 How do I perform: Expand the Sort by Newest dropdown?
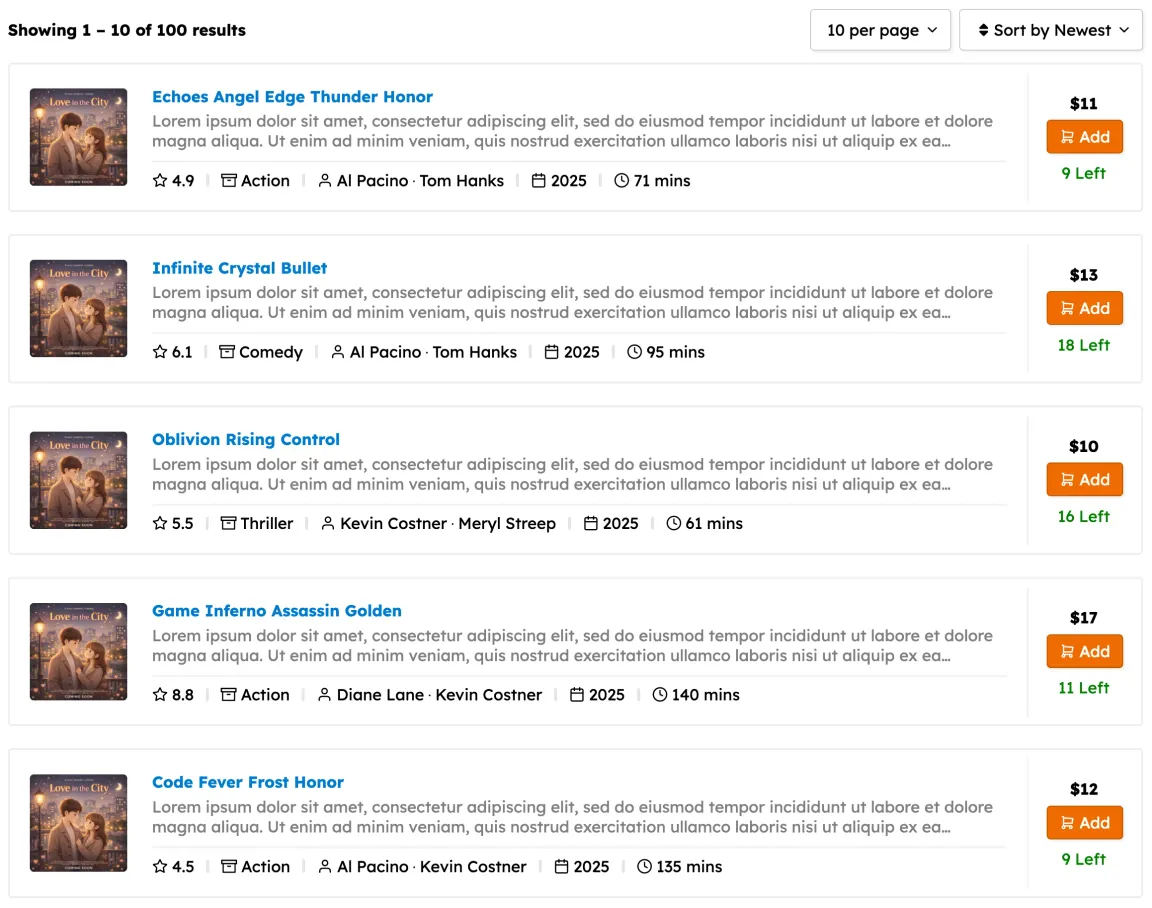coord(1050,30)
